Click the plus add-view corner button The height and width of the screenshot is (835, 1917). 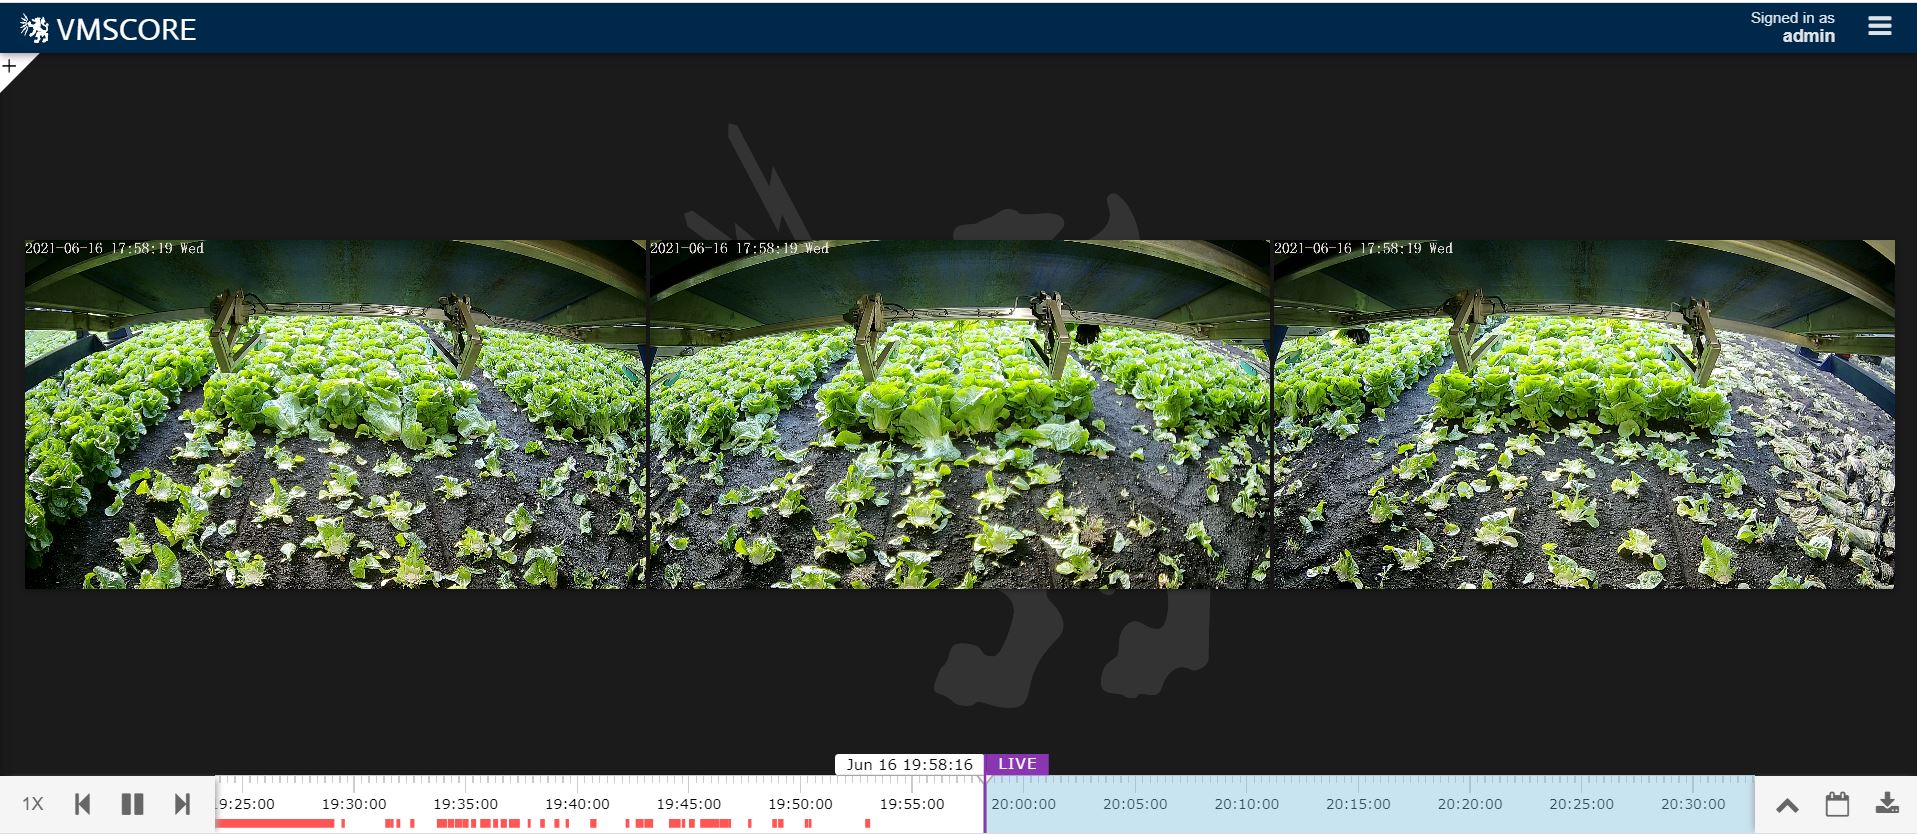click(10, 66)
